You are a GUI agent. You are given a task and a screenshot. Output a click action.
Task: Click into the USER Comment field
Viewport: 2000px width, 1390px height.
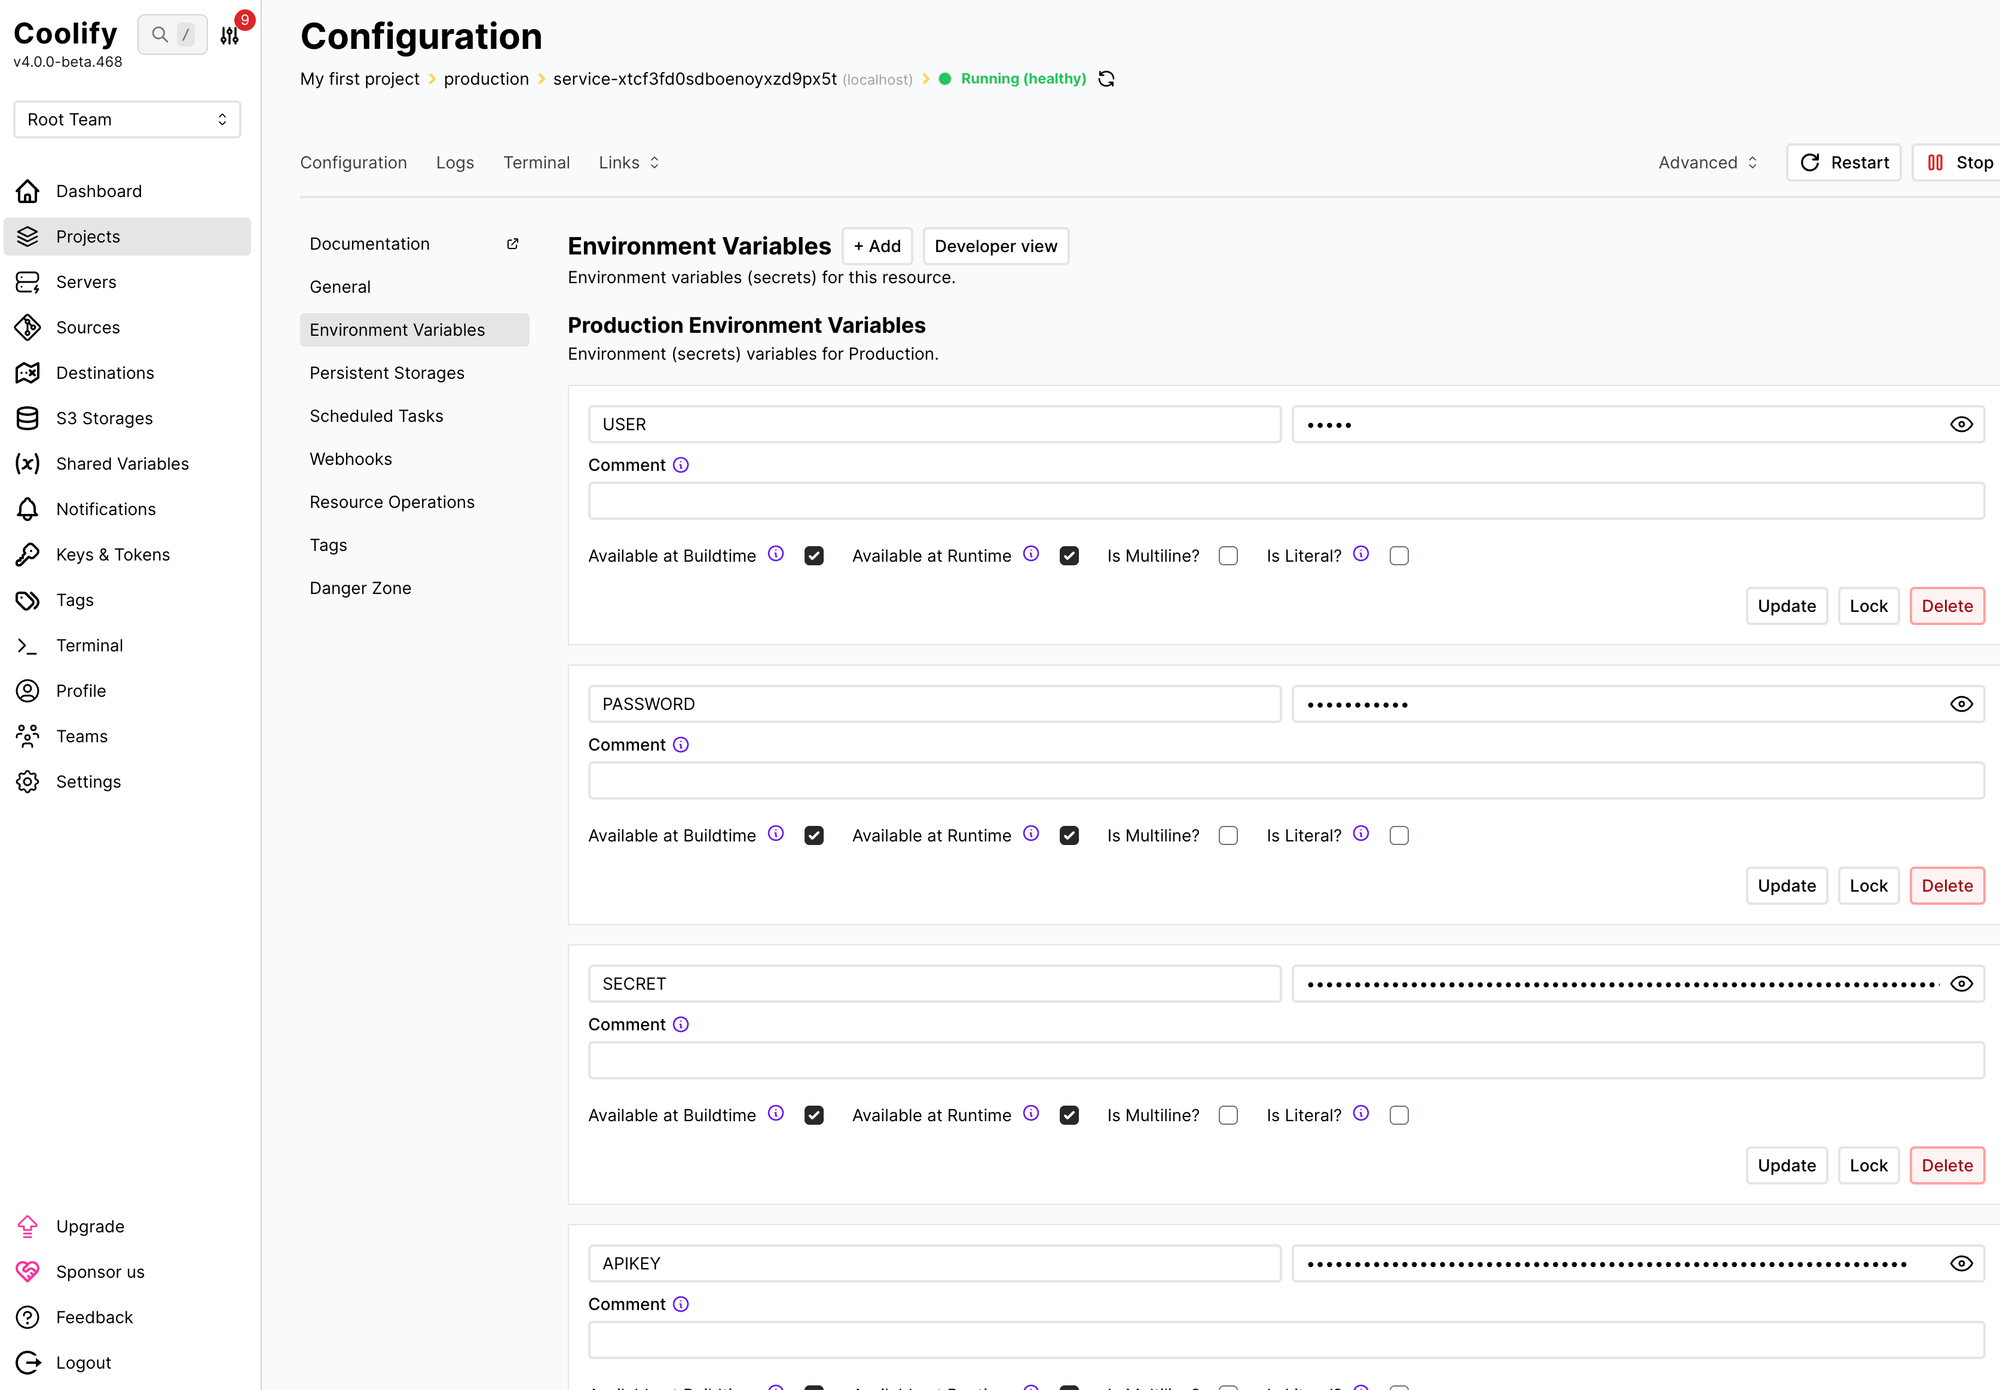(x=1285, y=501)
